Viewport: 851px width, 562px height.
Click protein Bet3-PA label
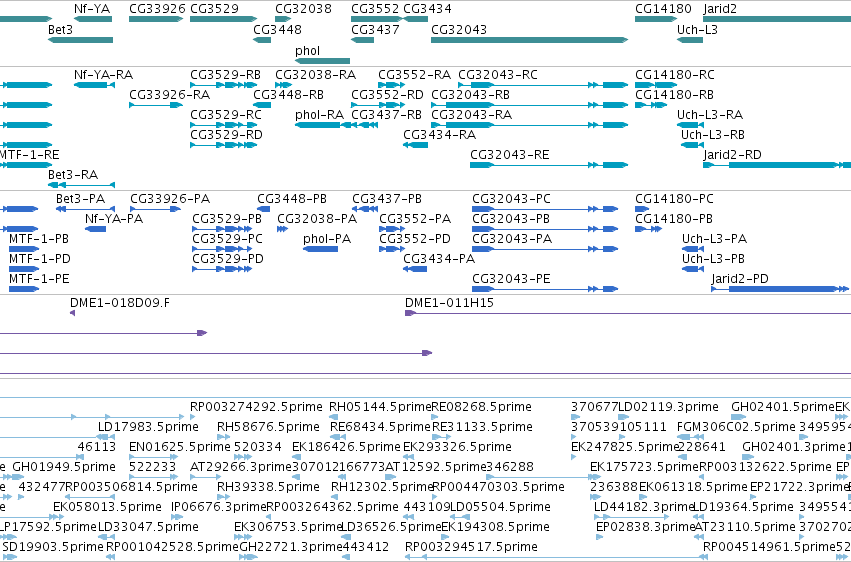80,199
